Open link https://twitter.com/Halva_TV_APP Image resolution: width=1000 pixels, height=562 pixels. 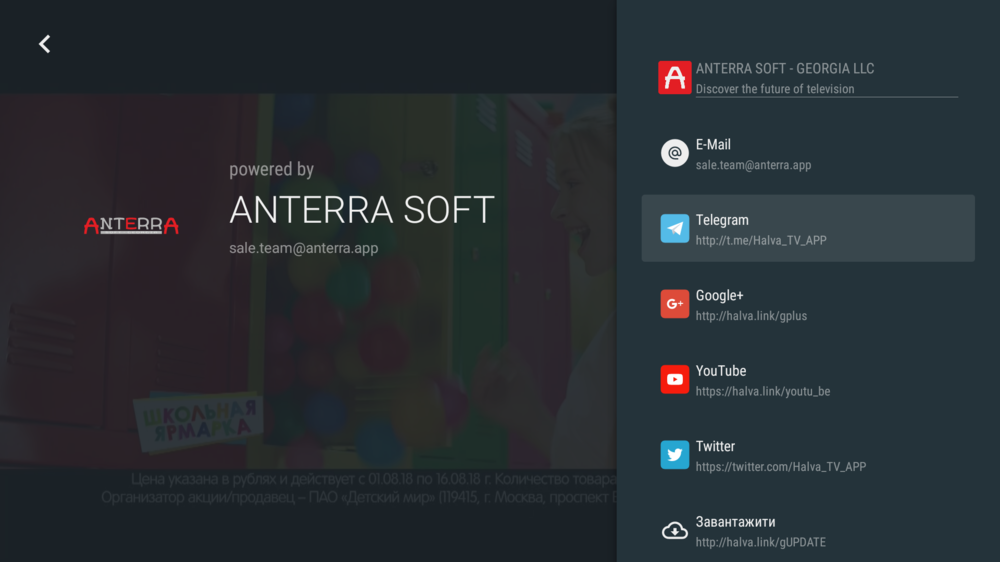coord(781,466)
